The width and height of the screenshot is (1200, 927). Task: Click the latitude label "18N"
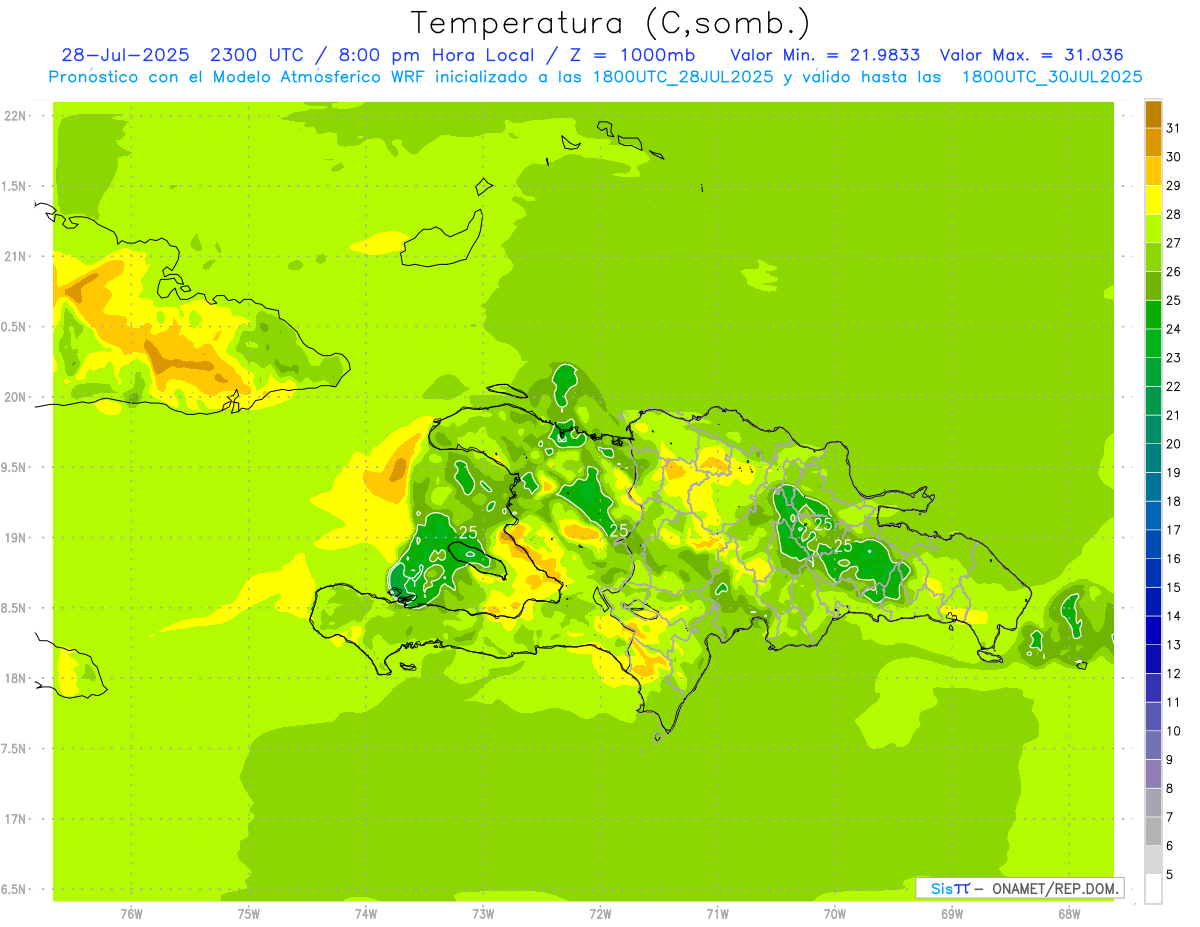(x=15, y=678)
